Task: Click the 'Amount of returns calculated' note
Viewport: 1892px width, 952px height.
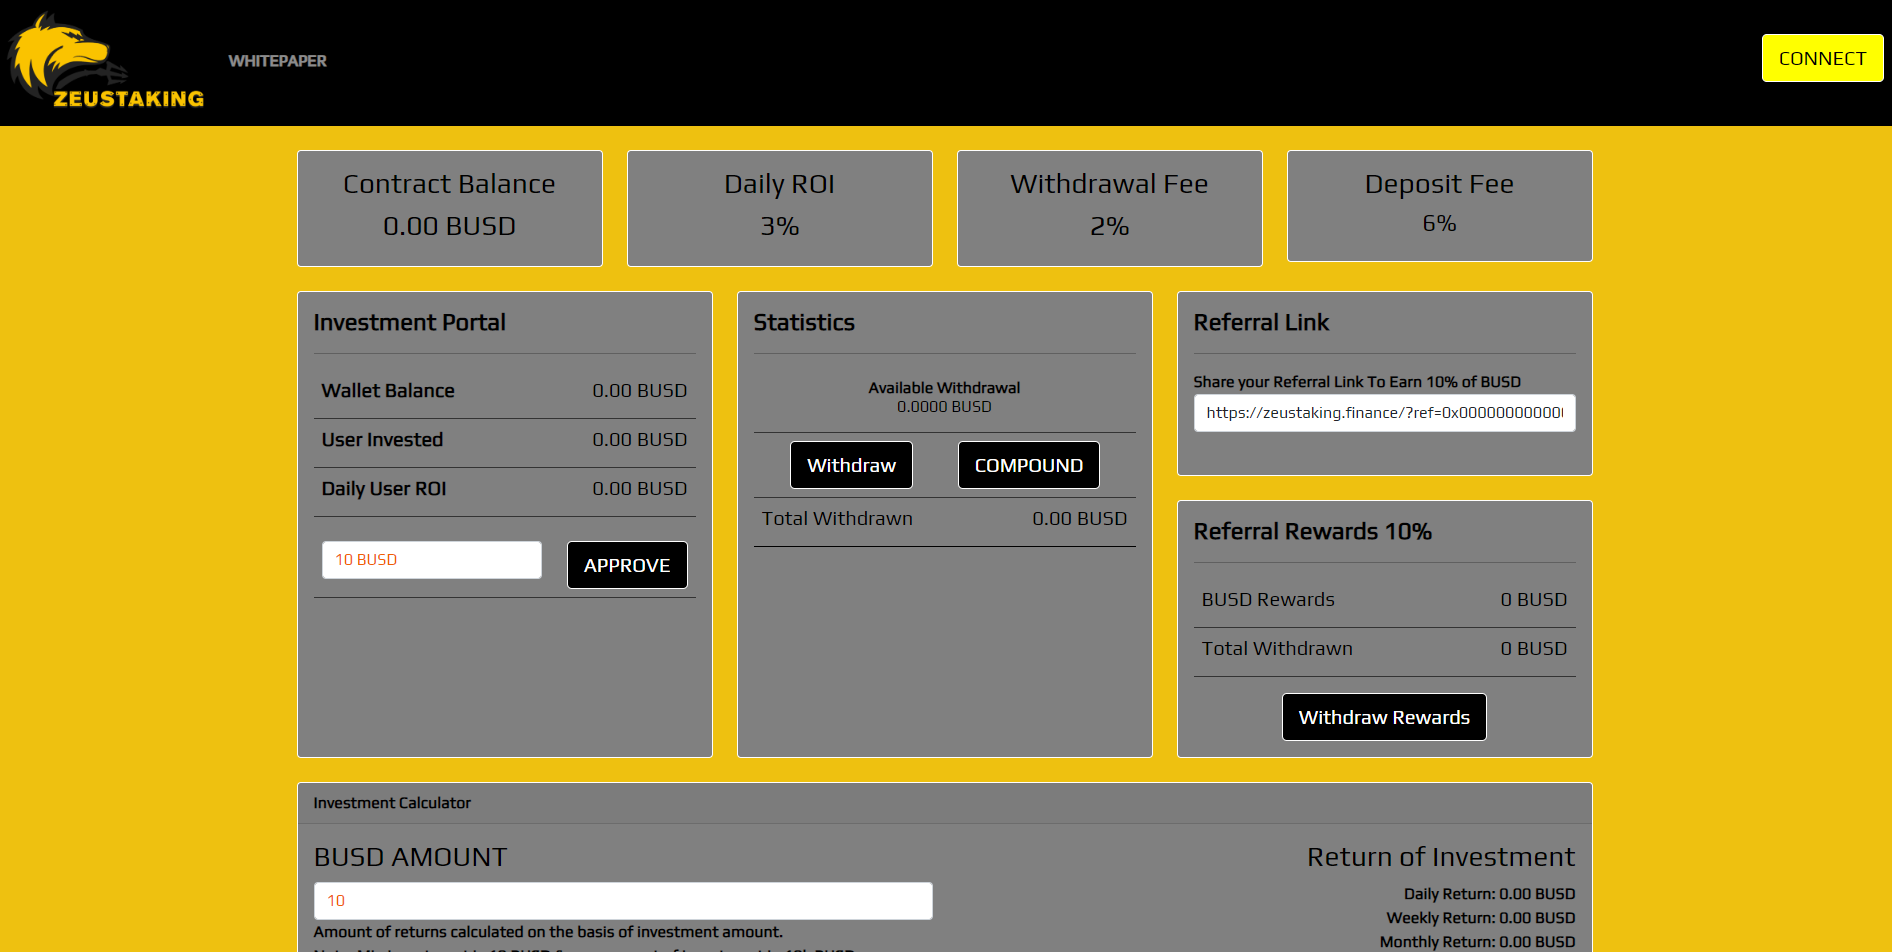Action: (x=548, y=932)
